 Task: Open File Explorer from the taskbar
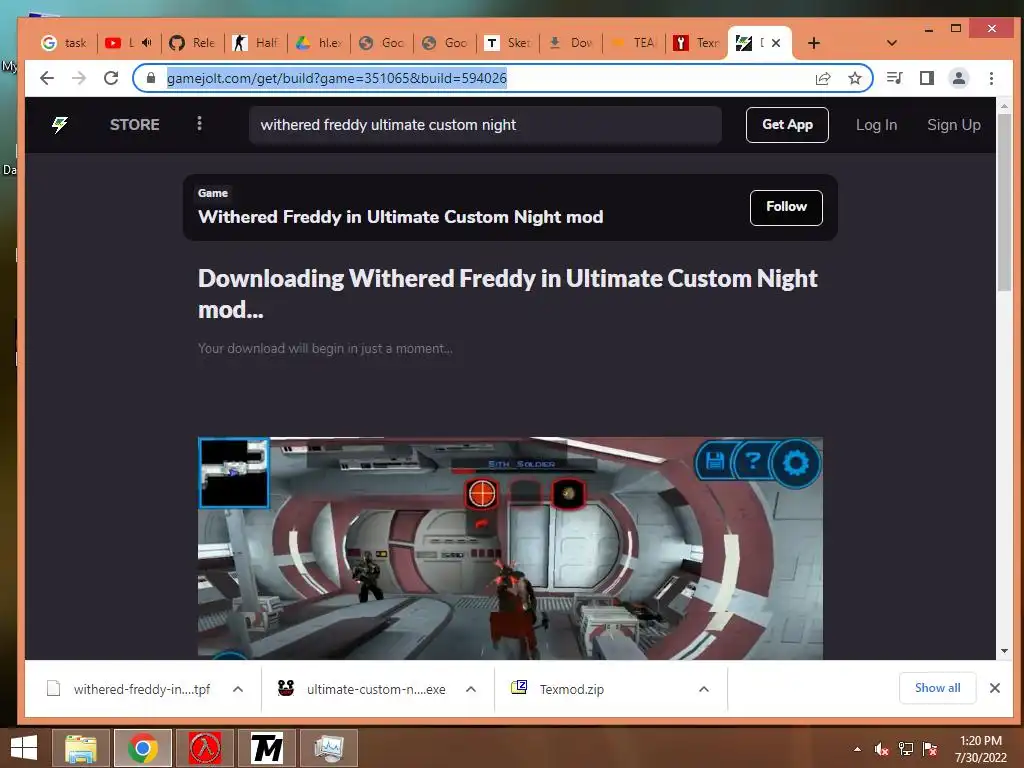point(81,748)
